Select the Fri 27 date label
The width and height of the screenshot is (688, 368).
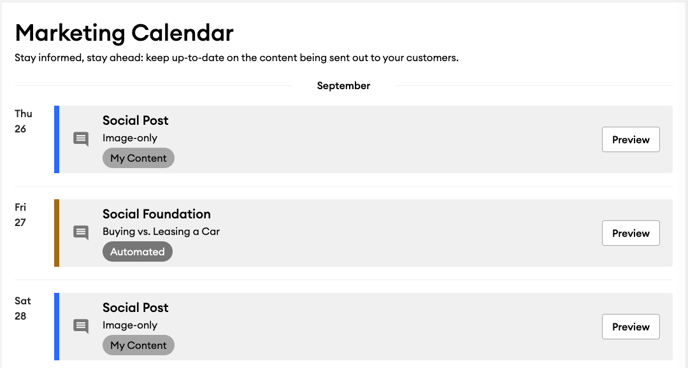21,215
